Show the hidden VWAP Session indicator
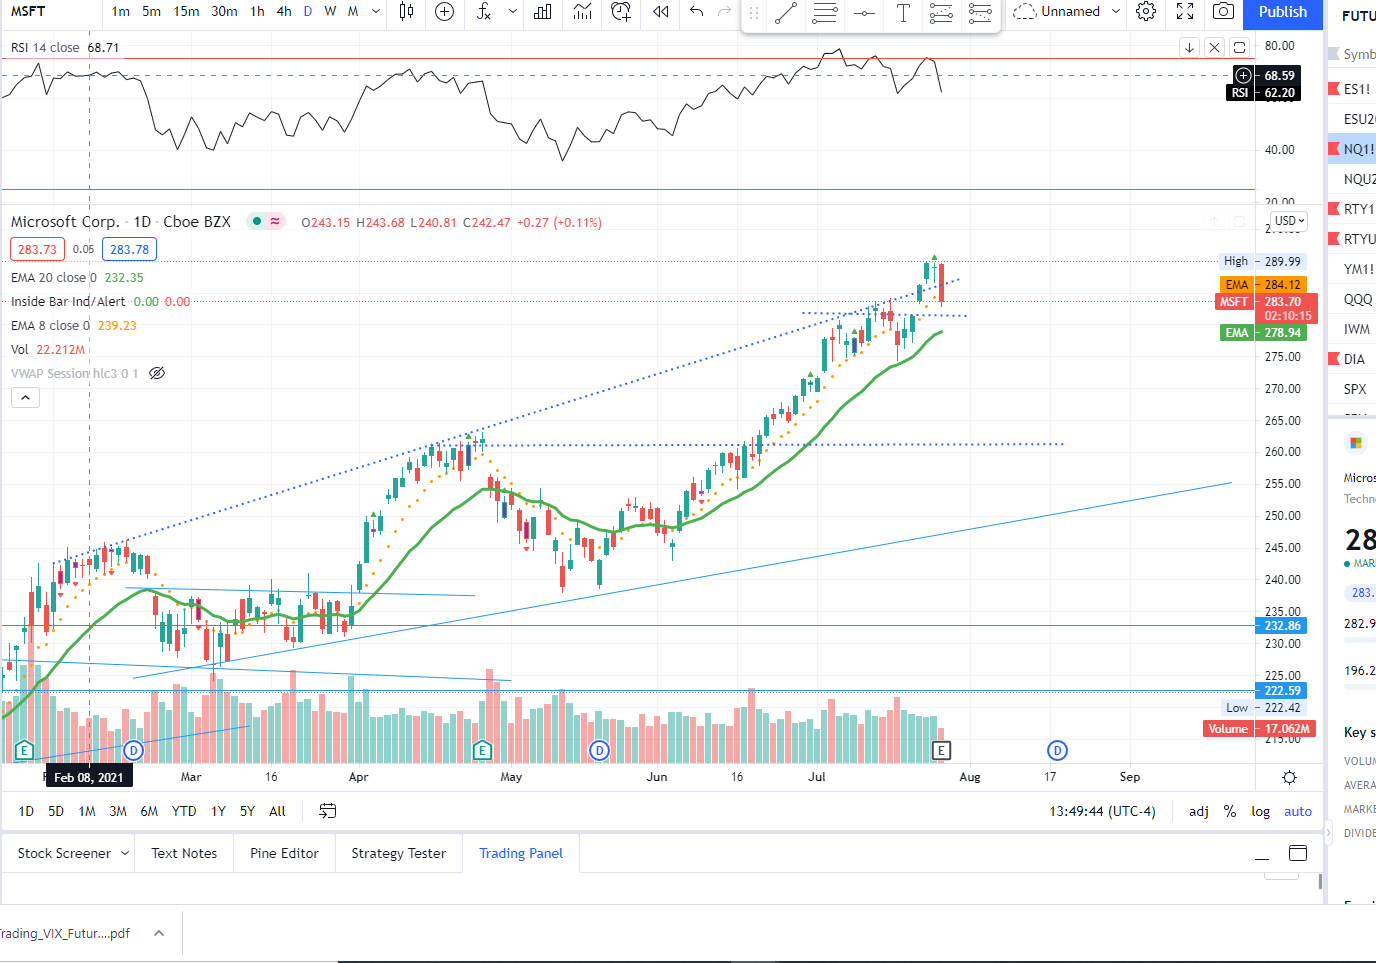The height and width of the screenshot is (963, 1376). pos(157,373)
